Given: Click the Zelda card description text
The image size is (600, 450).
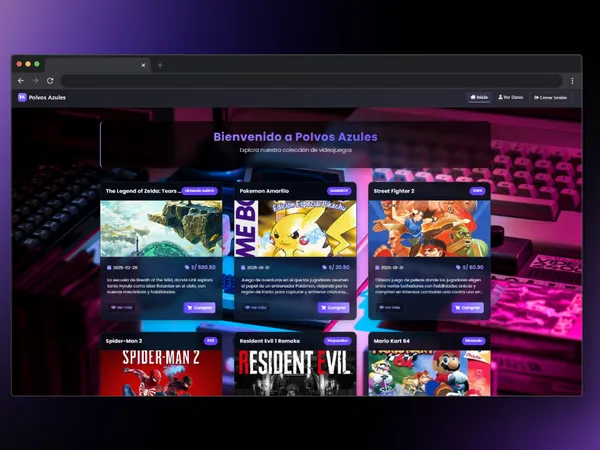Looking at the screenshot, I should point(160,286).
